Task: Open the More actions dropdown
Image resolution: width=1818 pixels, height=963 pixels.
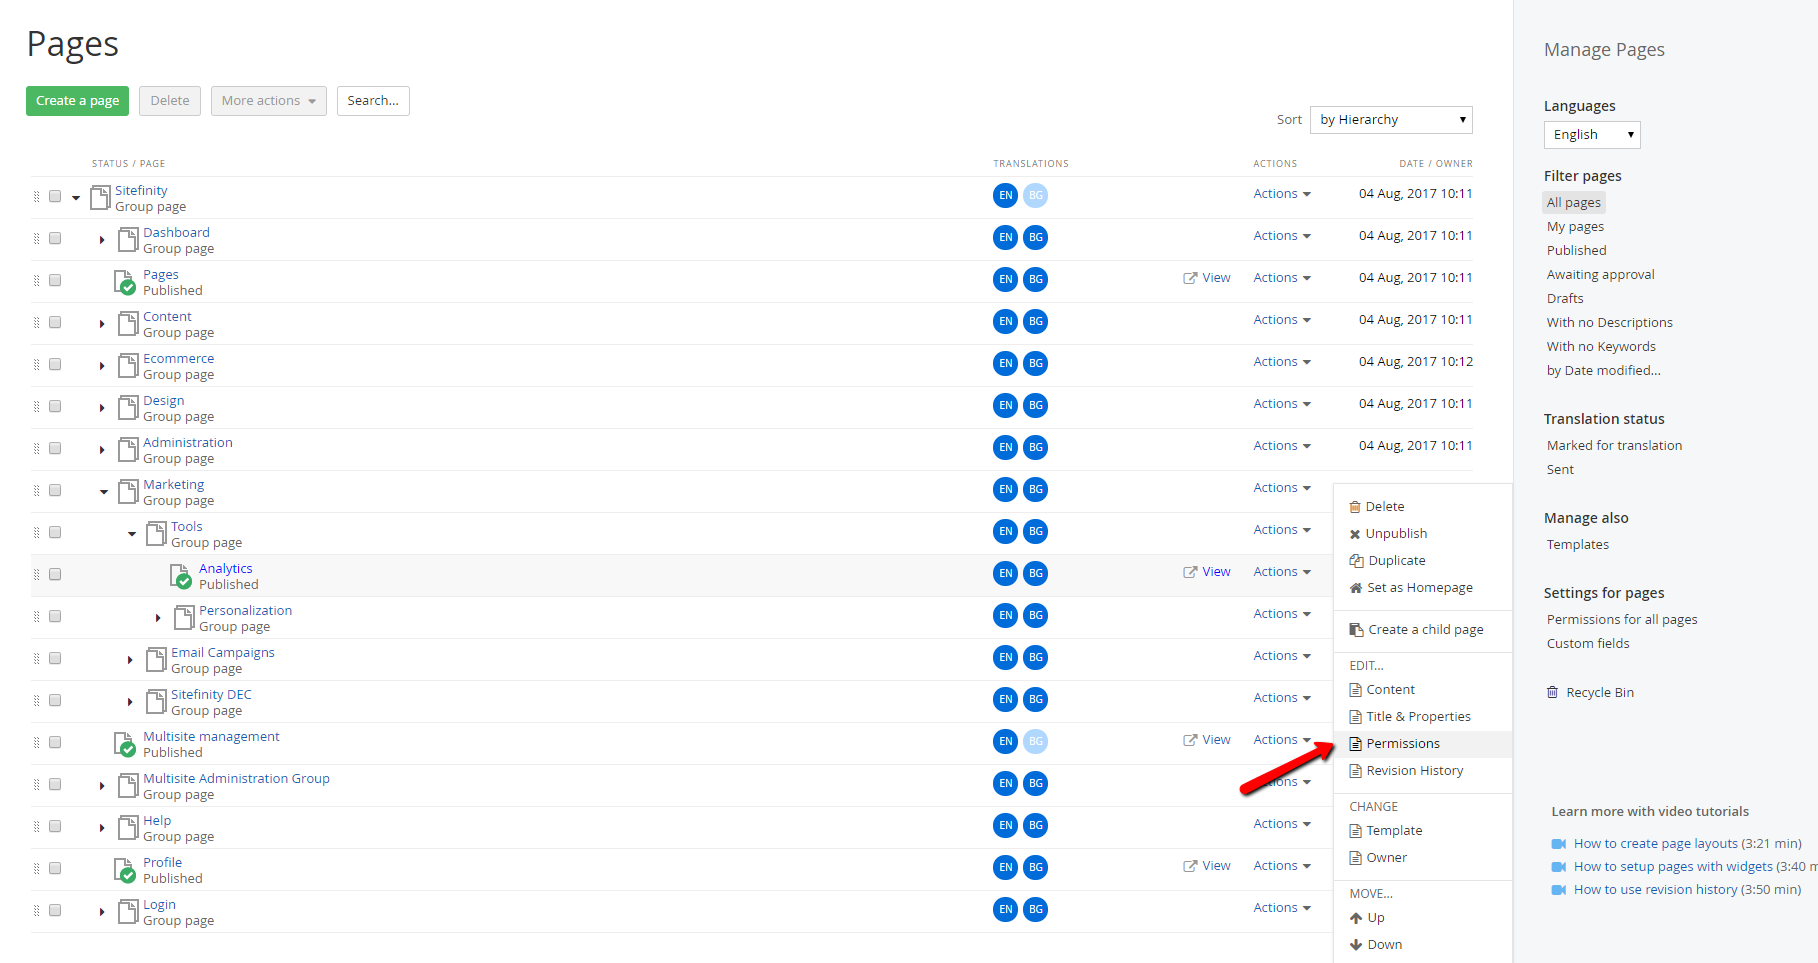Action: (x=269, y=101)
